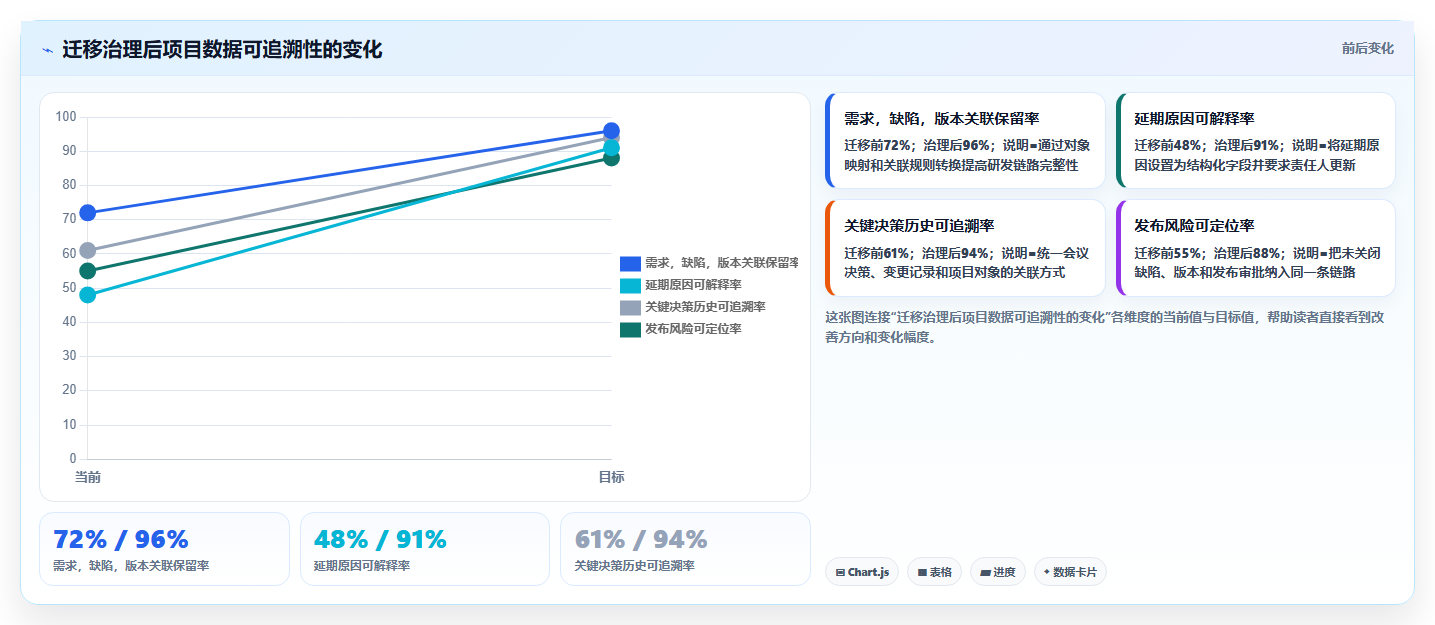1435x625 pixels.
Task: Click the 延期原因可解释率 caption under 48% / 91%
Action: coord(362,566)
